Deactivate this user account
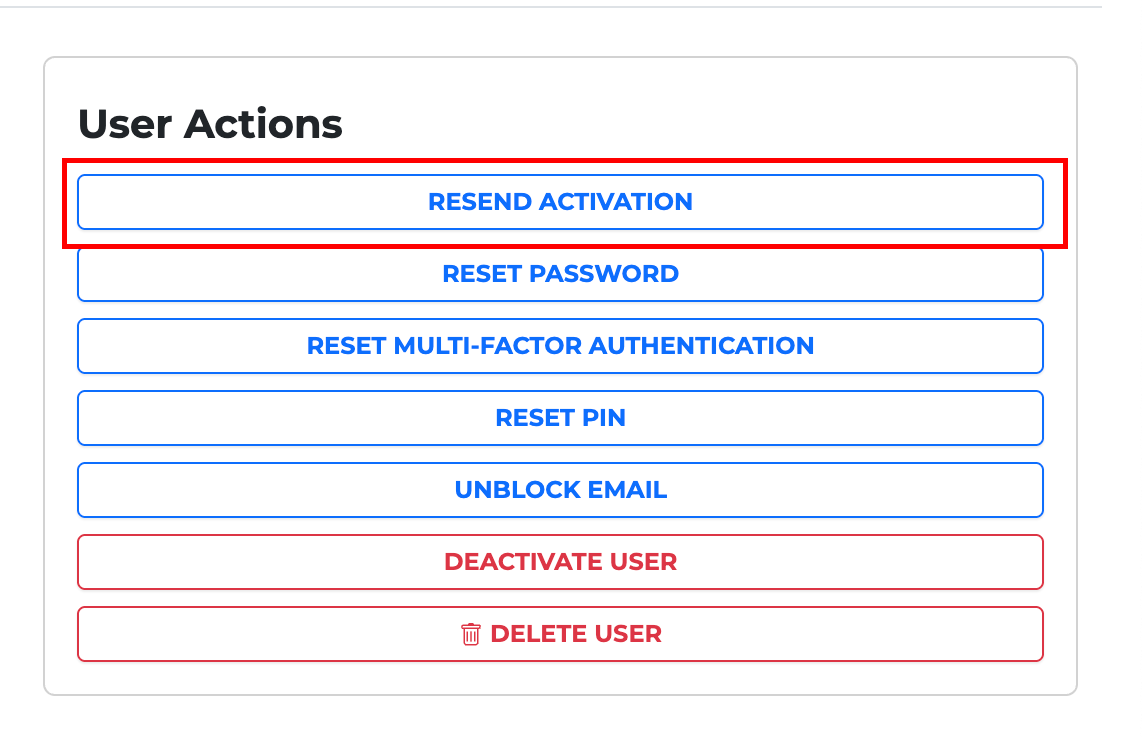The height and width of the screenshot is (737, 1142). (x=560, y=562)
